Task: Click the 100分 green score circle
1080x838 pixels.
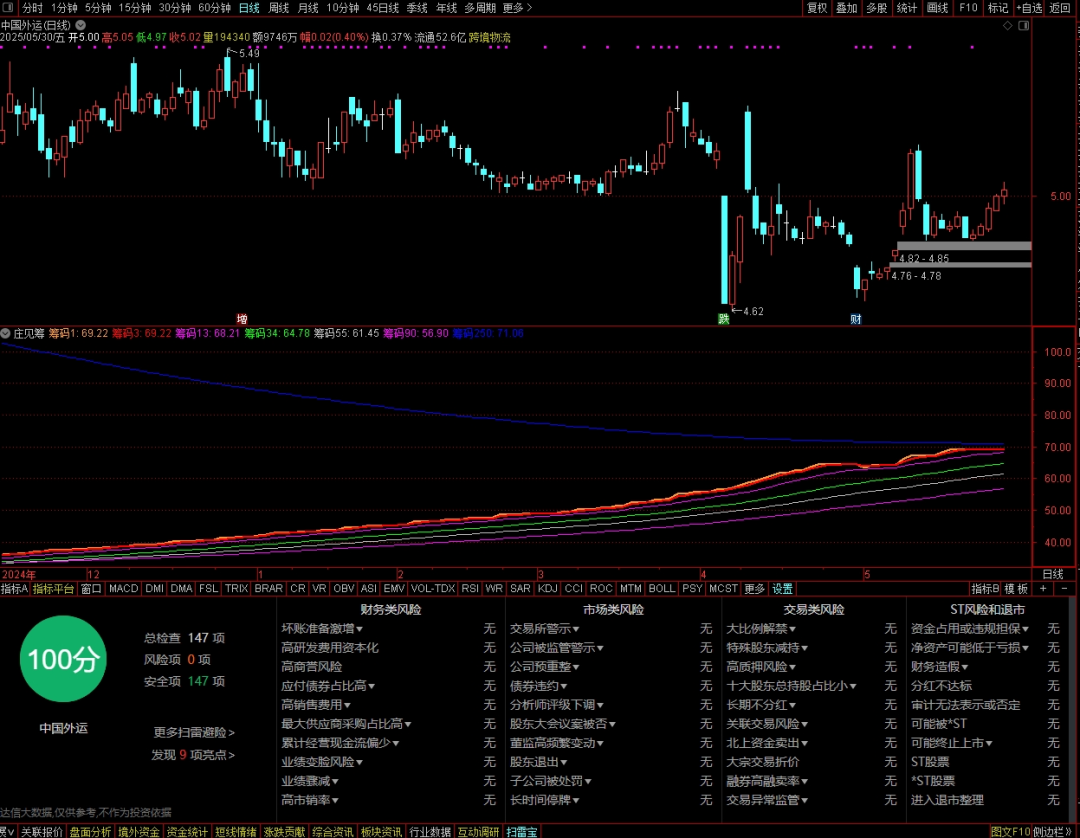Action: 63,659
